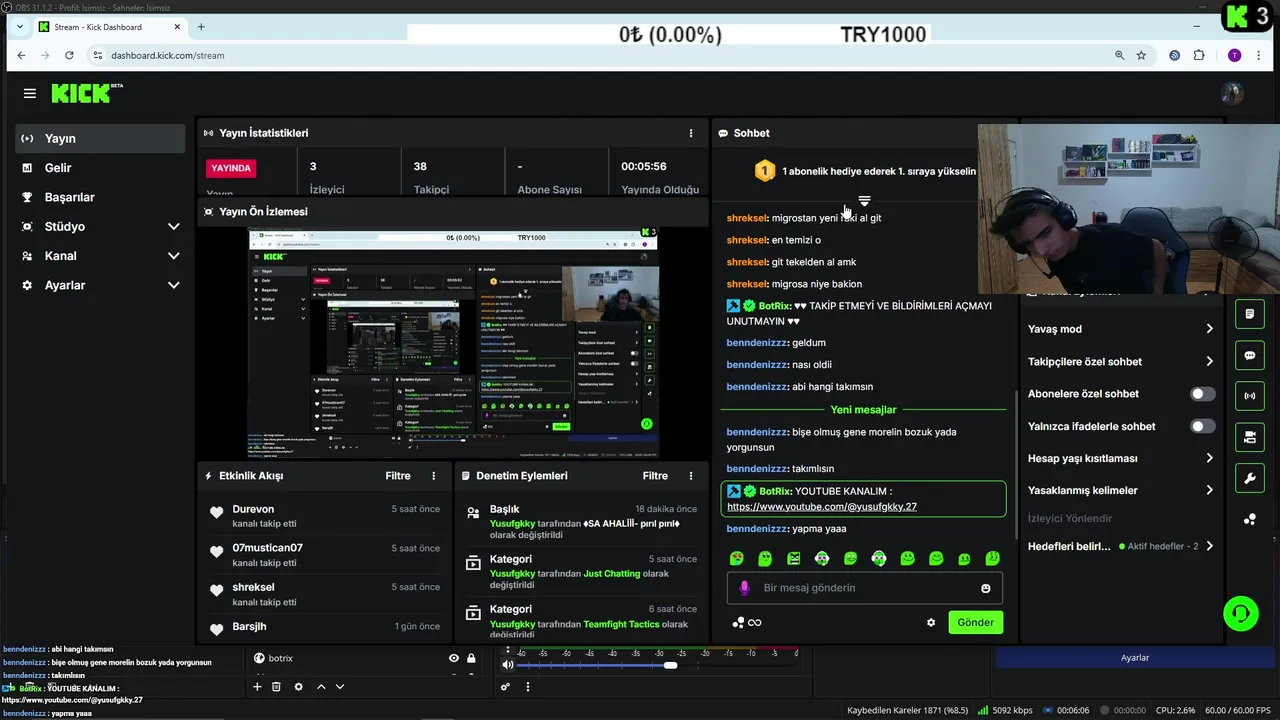Viewport: 1280px width, 720px height.
Task: Open Yavaş mod options
Action: point(1120,329)
